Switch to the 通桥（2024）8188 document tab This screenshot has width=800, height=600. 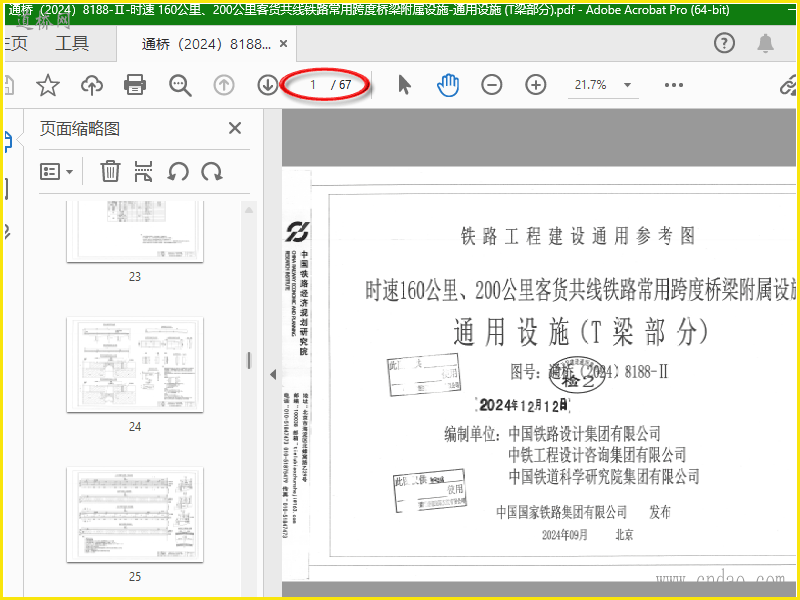pyautogui.click(x=206, y=44)
